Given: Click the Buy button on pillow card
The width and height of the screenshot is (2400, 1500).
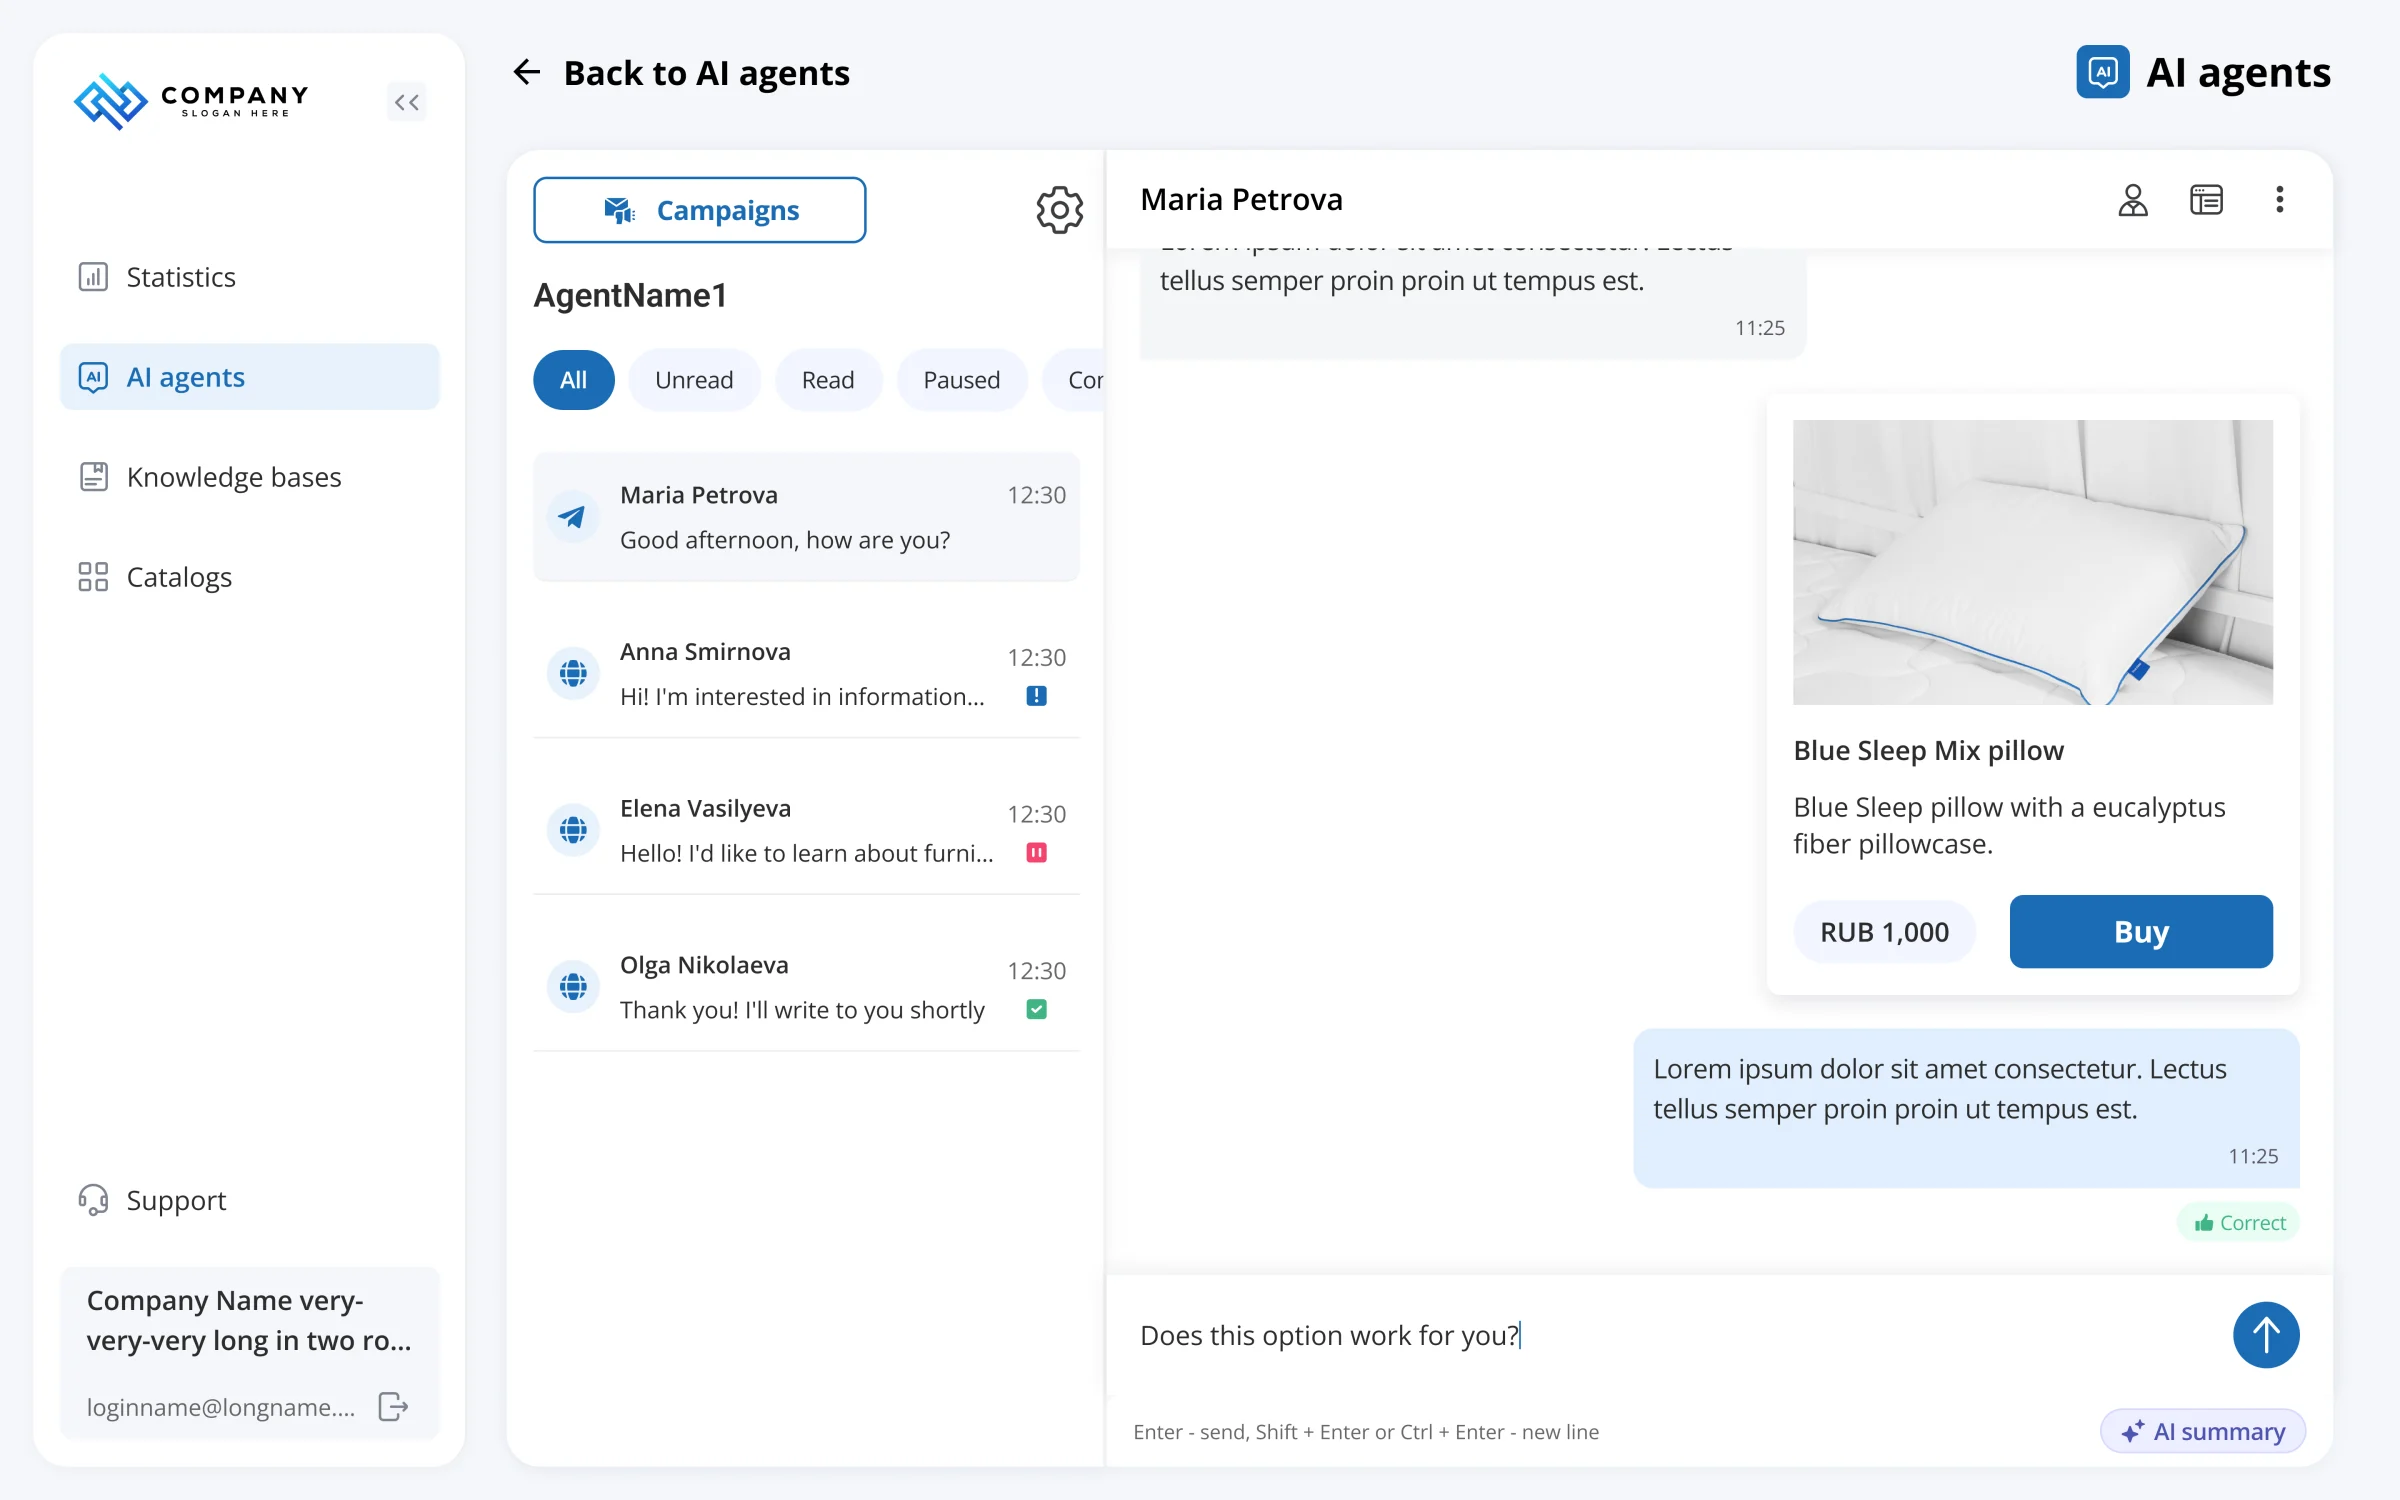Looking at the screenshot, I should coord(2140,932).
